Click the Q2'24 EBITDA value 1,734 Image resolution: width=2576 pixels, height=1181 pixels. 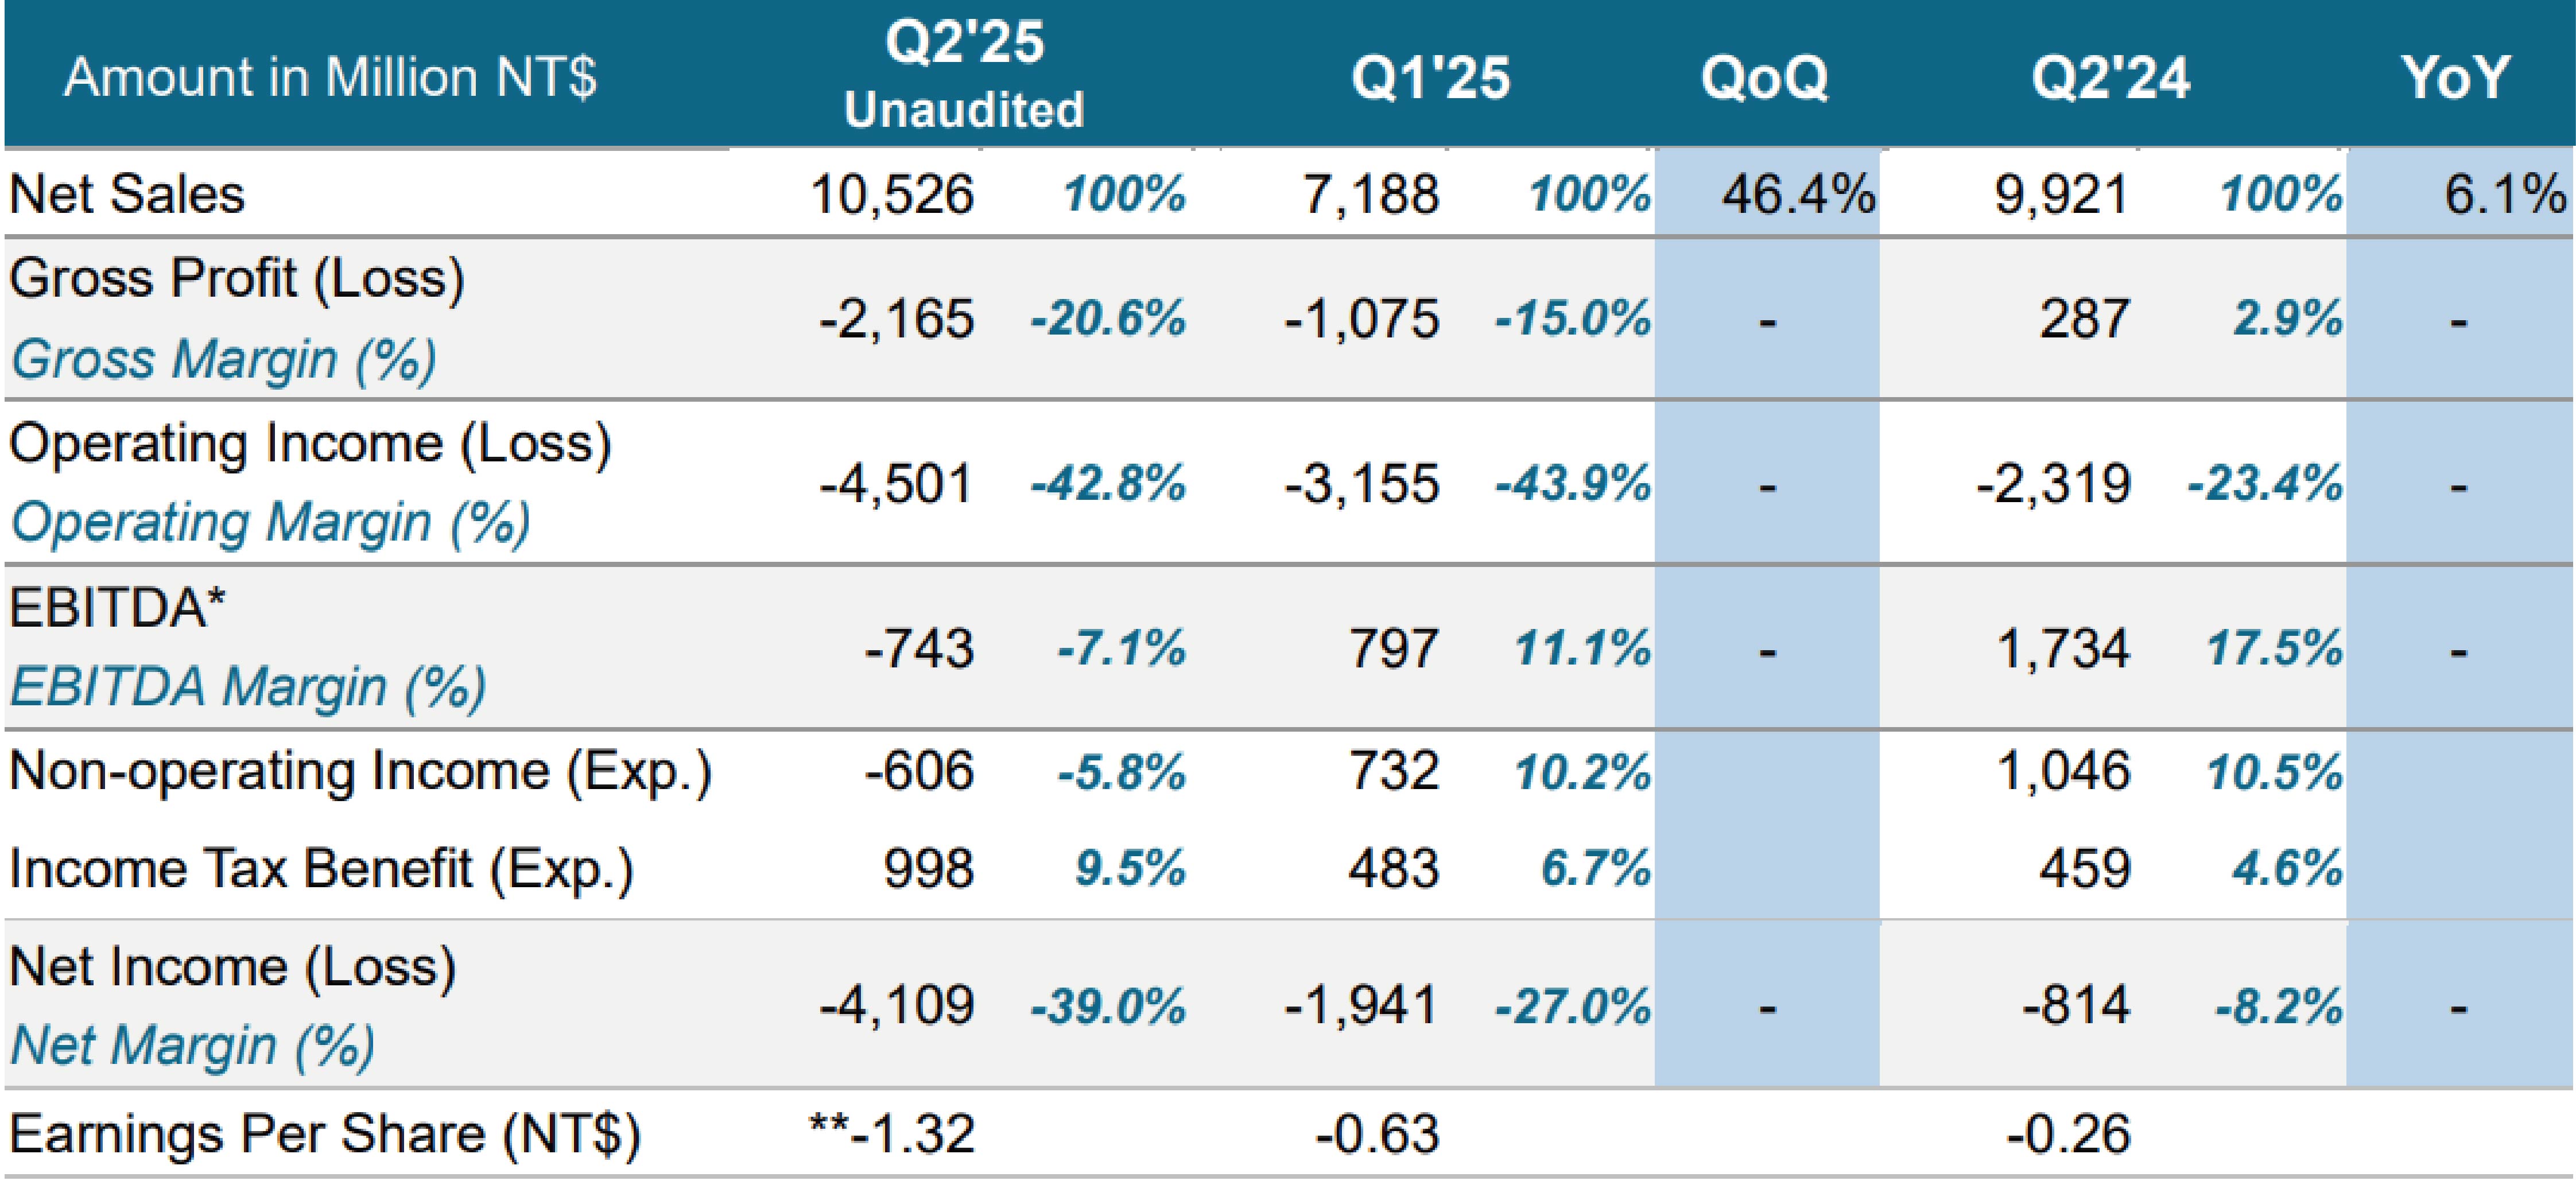pyautogui.click(x=2063, y=648)
